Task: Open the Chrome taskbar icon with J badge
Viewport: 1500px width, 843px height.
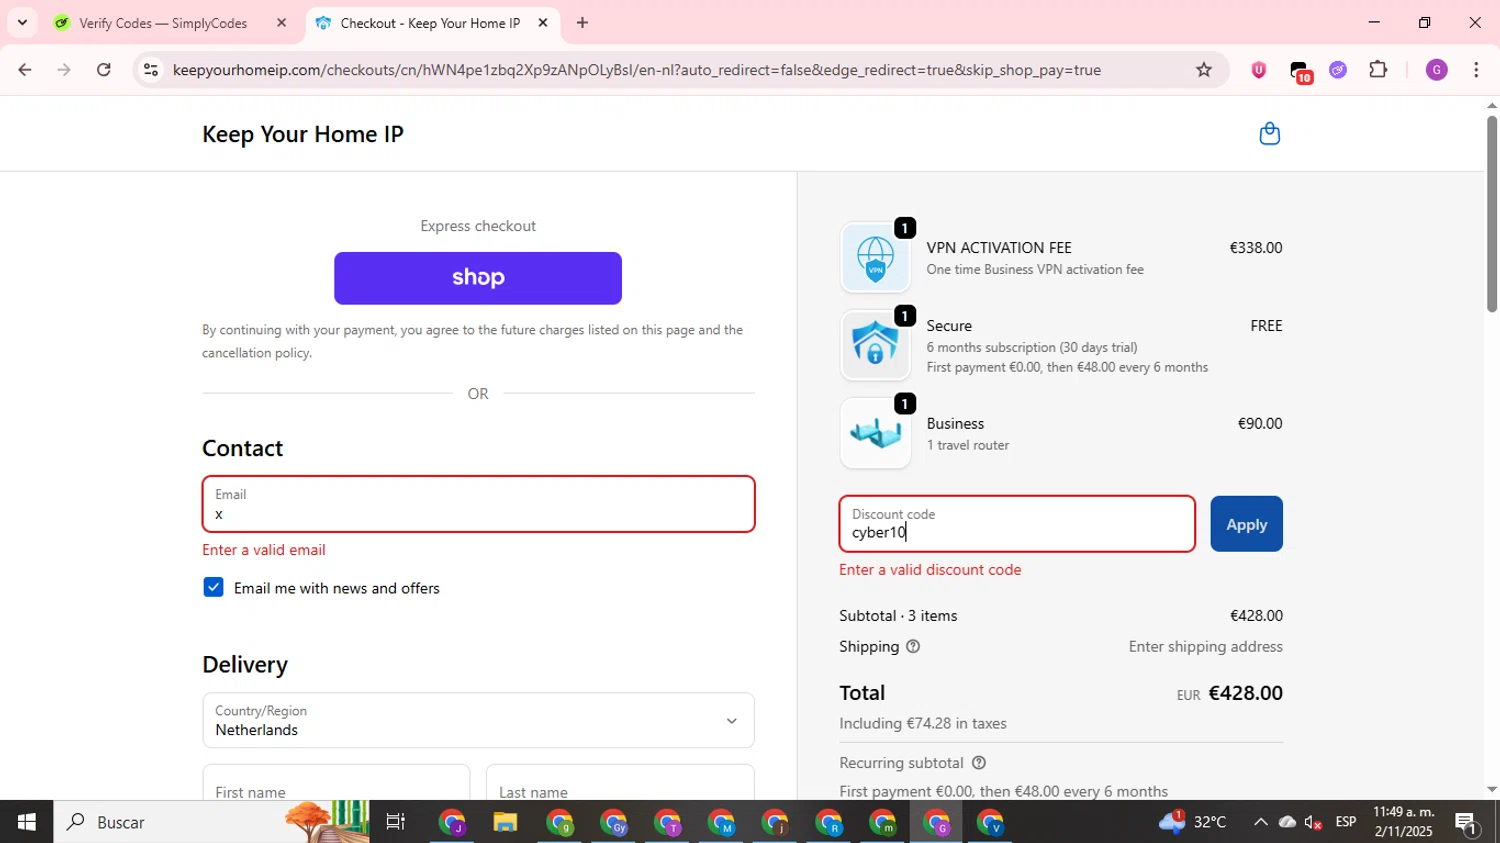Action: pyautogui.click(x=452, y=822)
